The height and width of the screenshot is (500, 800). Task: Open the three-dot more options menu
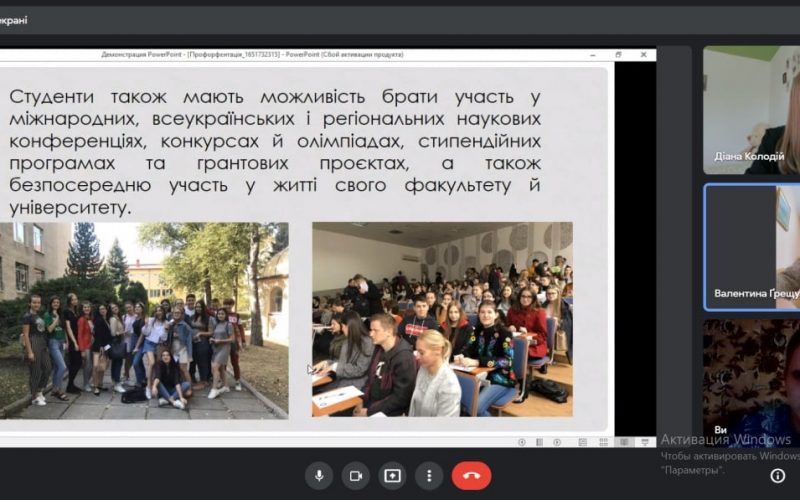(428, 476)
